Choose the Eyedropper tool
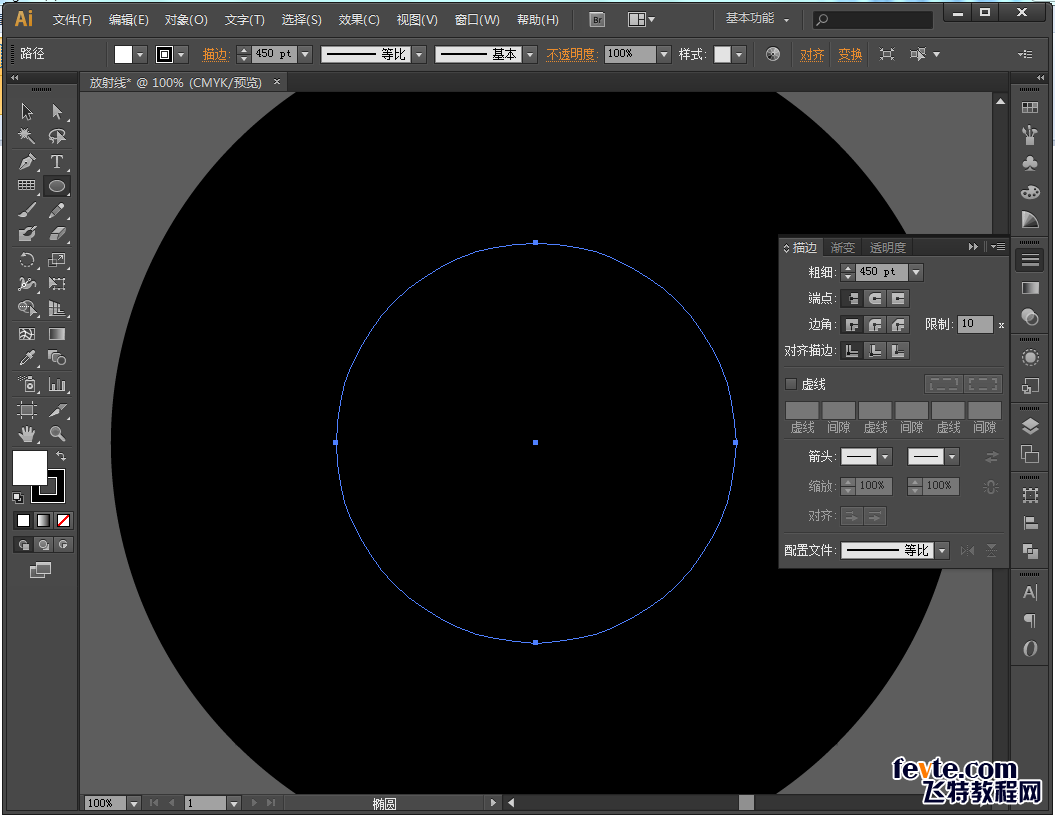This screenshot has height=817, width=1055. click(27, 358)
